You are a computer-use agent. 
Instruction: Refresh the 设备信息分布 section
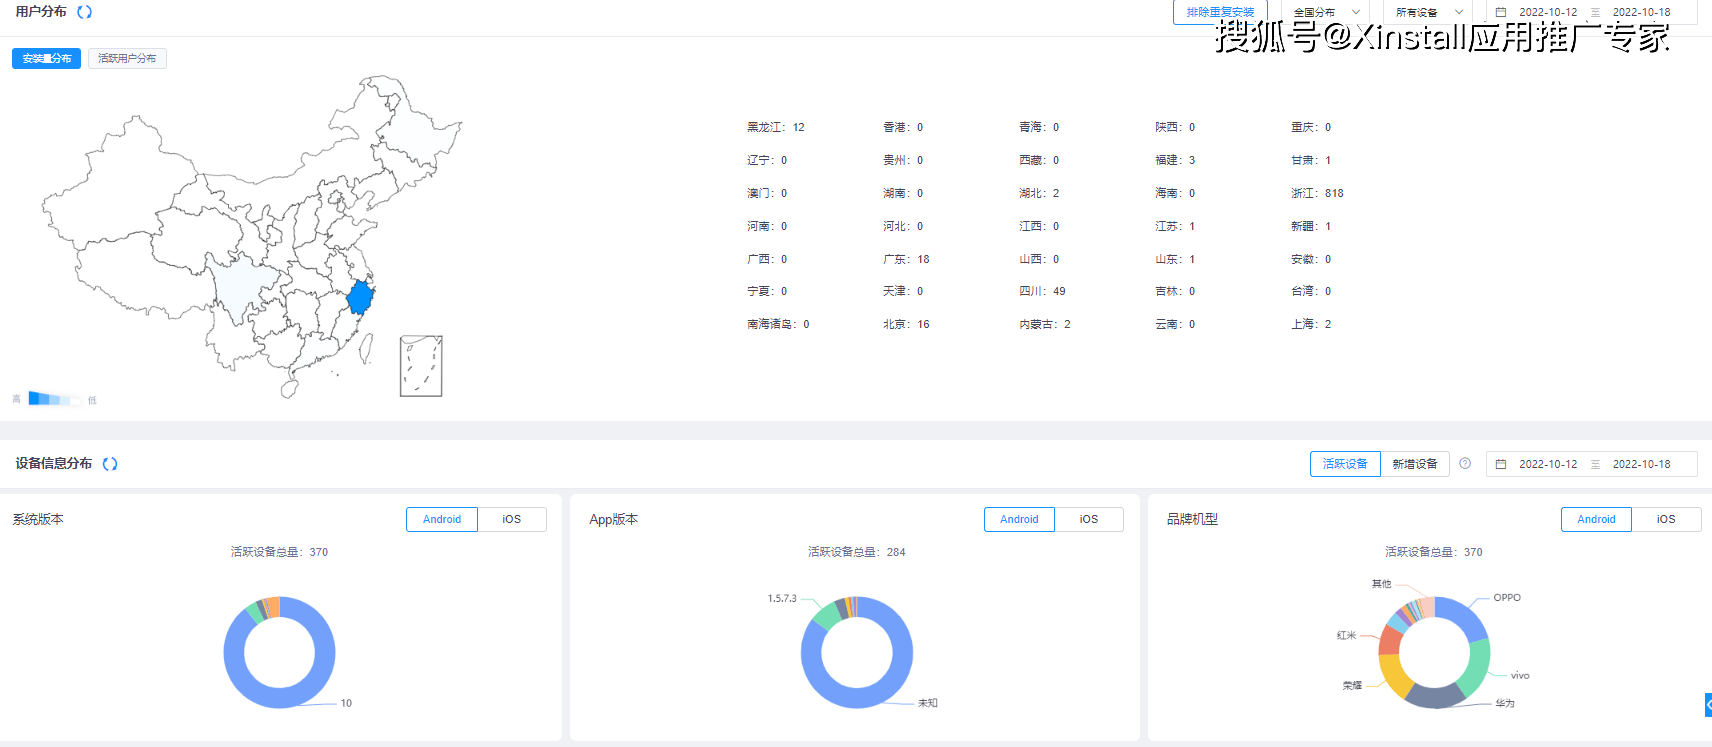(x=110, y=464)
